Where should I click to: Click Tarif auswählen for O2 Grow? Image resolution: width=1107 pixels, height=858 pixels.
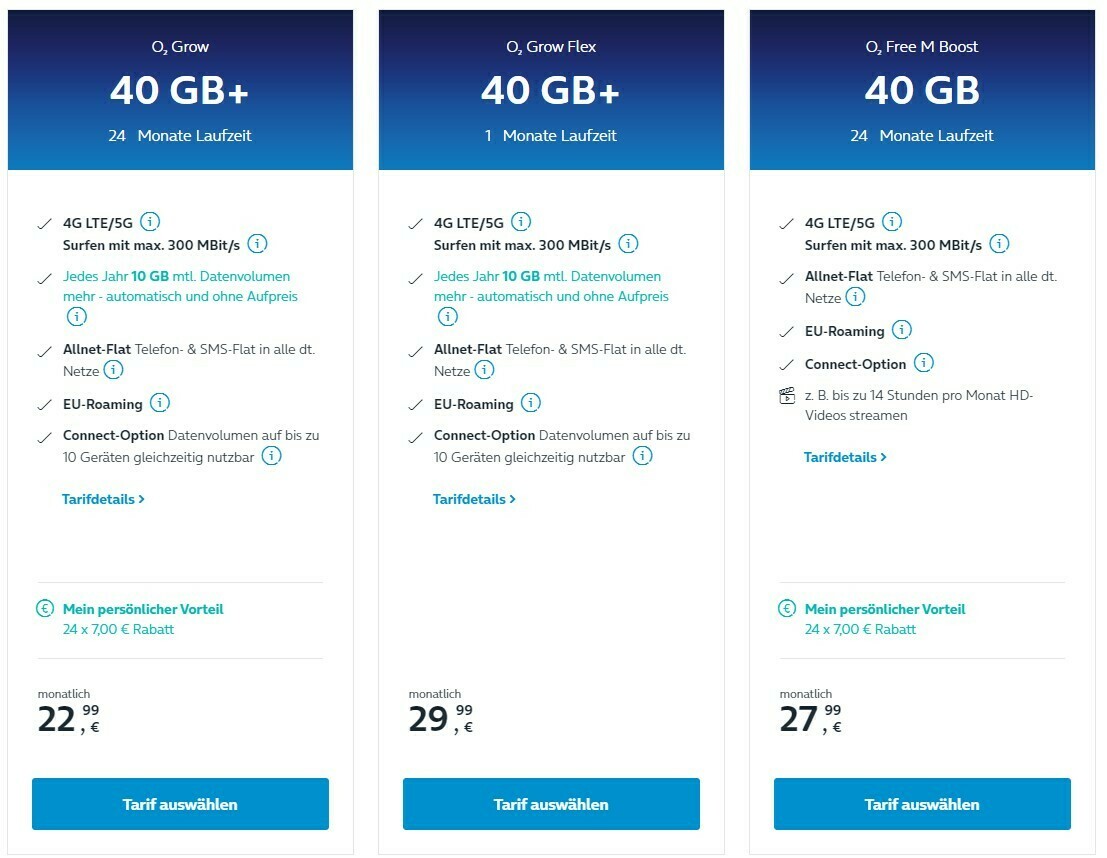(180, 804)
